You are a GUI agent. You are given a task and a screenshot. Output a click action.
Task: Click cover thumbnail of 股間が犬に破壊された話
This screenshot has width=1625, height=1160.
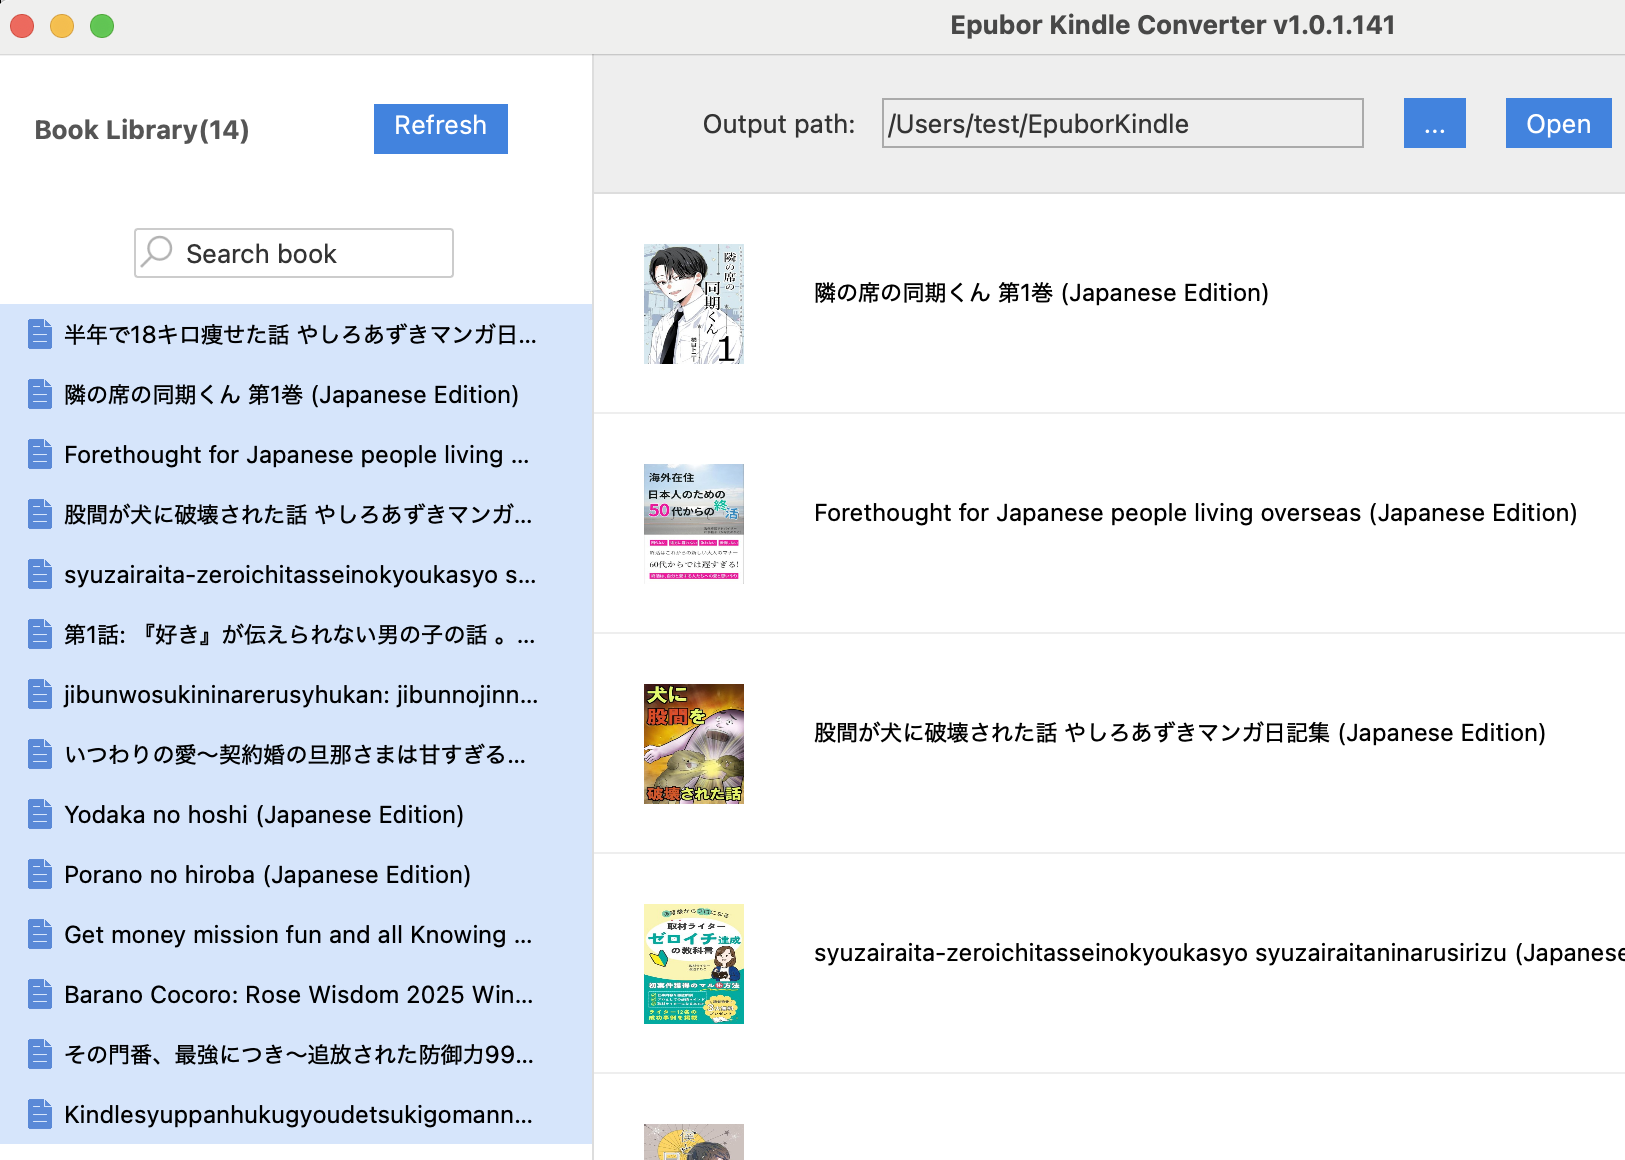[694, 744]
